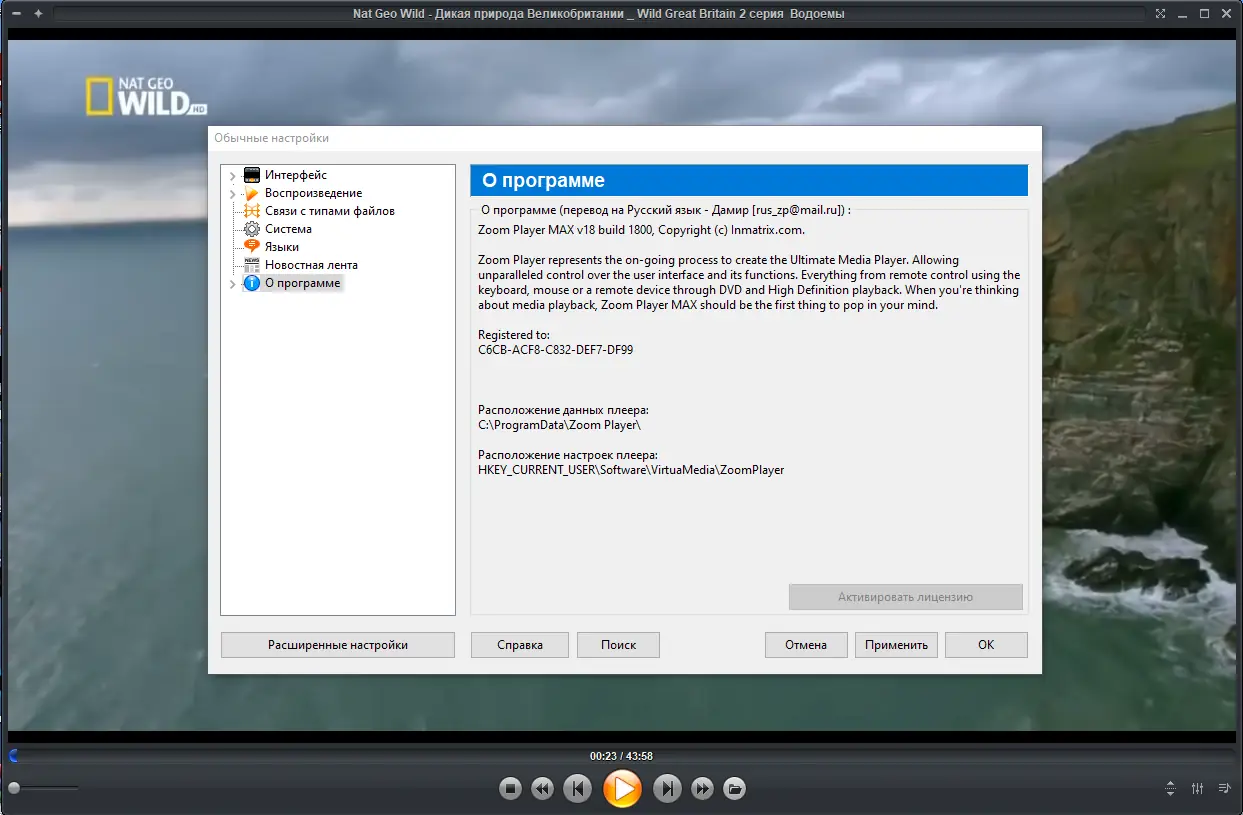
Task: Click the Zoom Player MAX v18 build text
Action: (x=641, y=230)
